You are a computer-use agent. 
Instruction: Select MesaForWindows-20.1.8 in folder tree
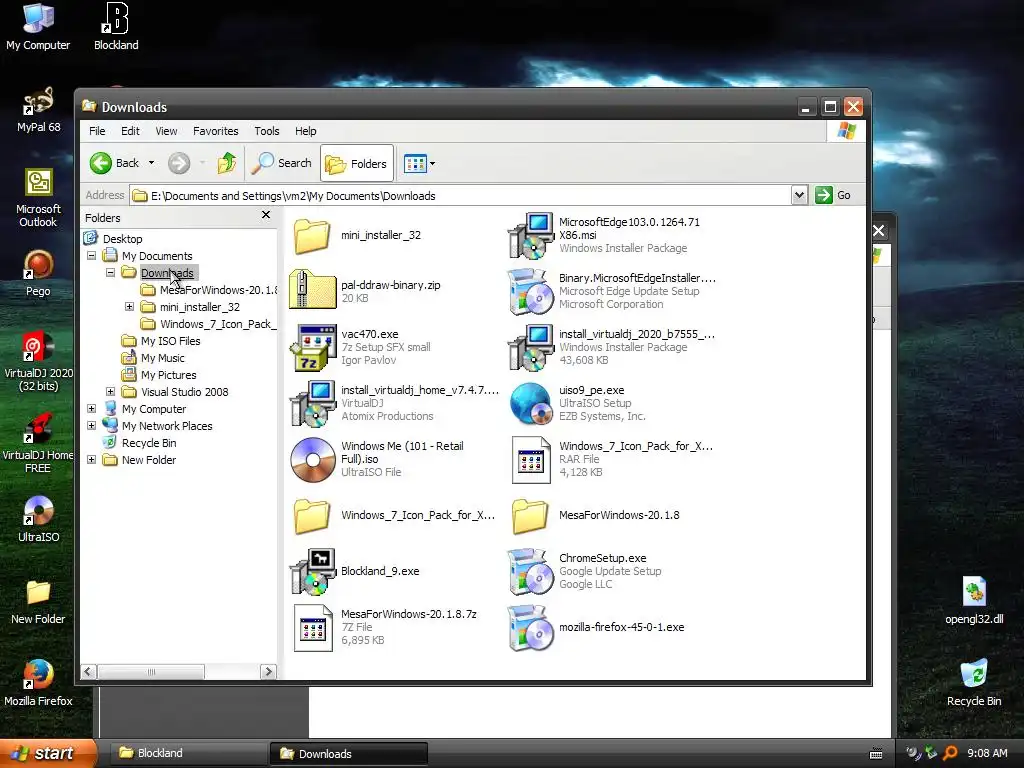[x=208, y=290]
